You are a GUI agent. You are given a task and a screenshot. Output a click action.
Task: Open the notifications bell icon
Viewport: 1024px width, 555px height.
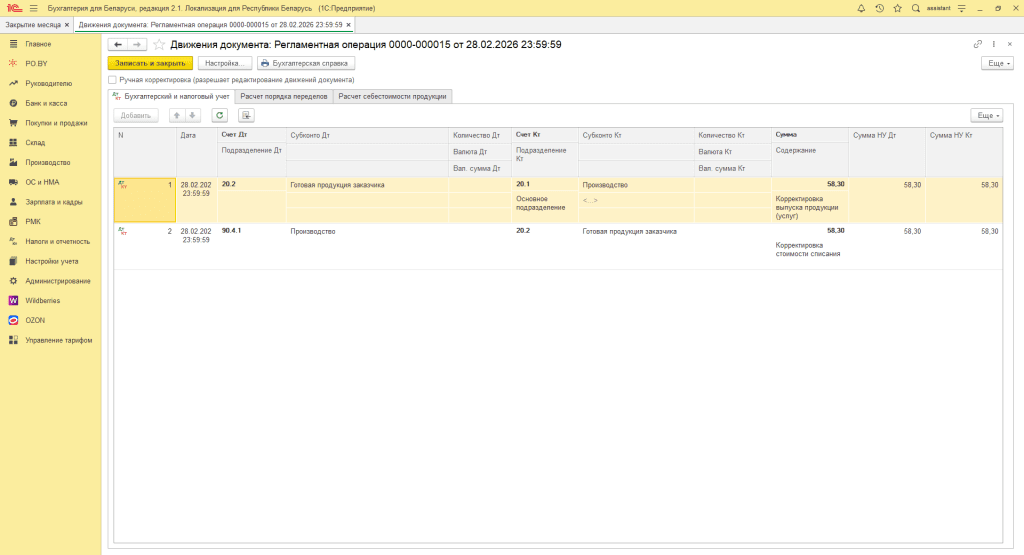point(861,8)
